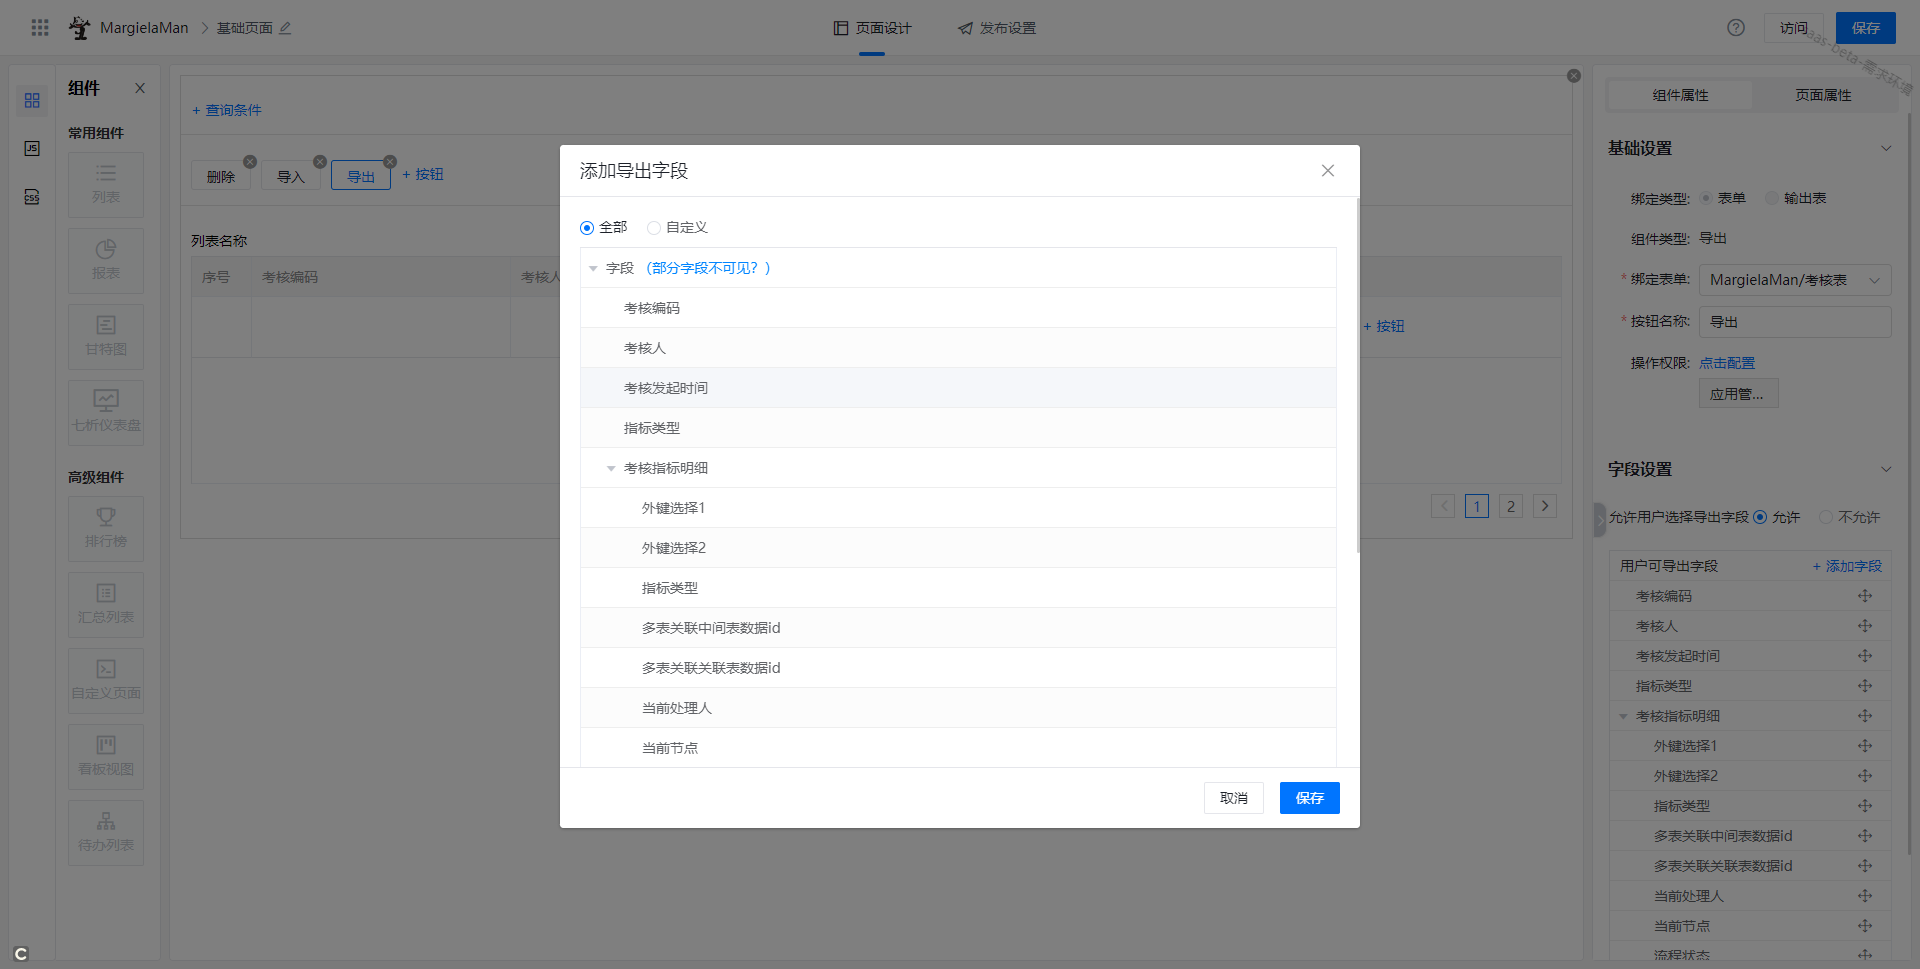Go to previous page arrow in pagination
Image resolution: width=1920 pixels, height=969 pixels.
point(1443,506)
